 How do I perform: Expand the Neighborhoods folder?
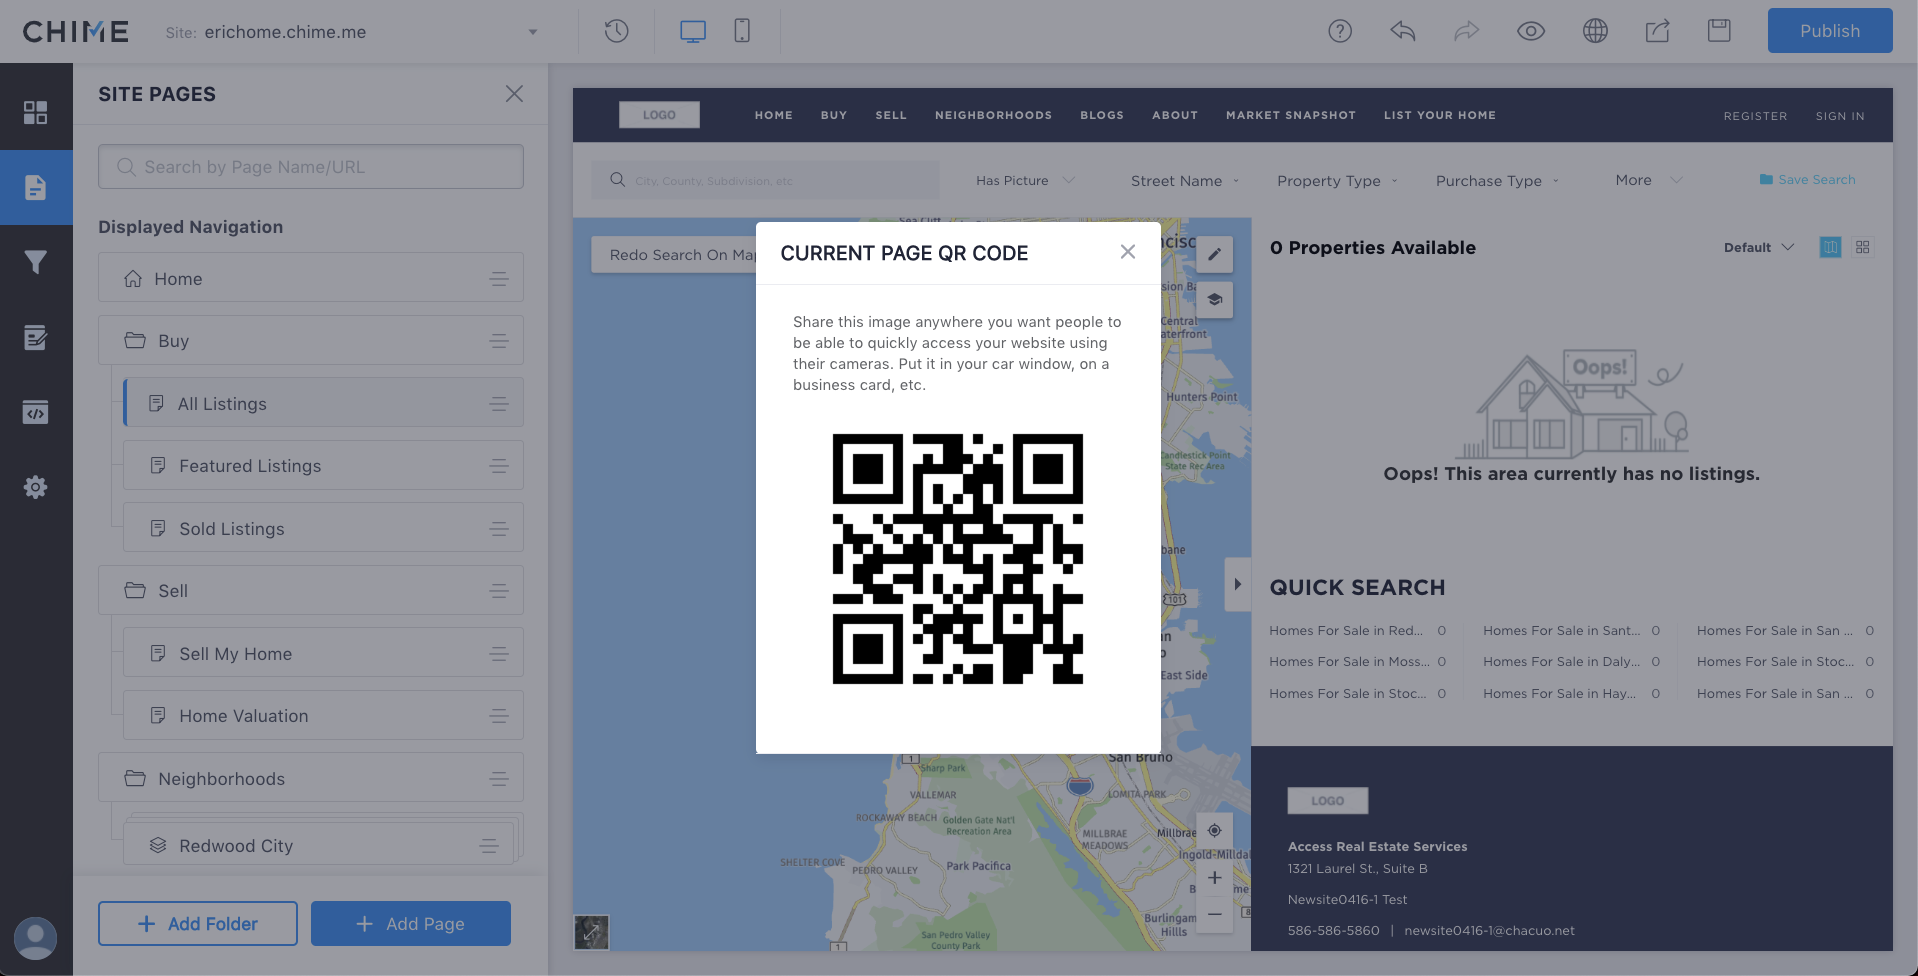click(311, 779)
